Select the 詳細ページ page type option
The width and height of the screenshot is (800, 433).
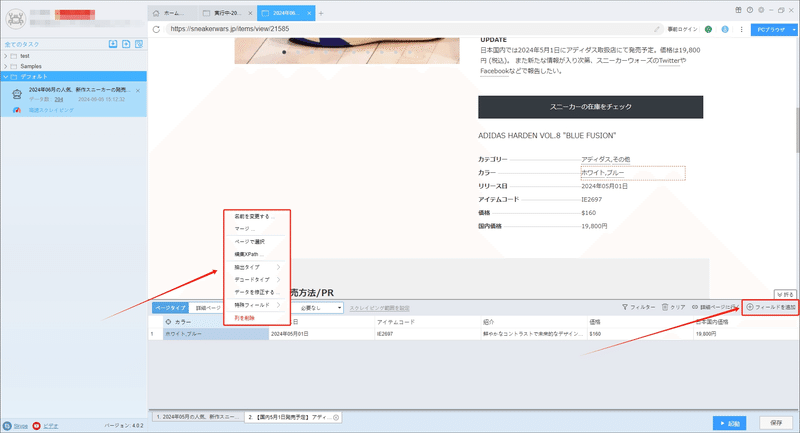pos(208,308)
